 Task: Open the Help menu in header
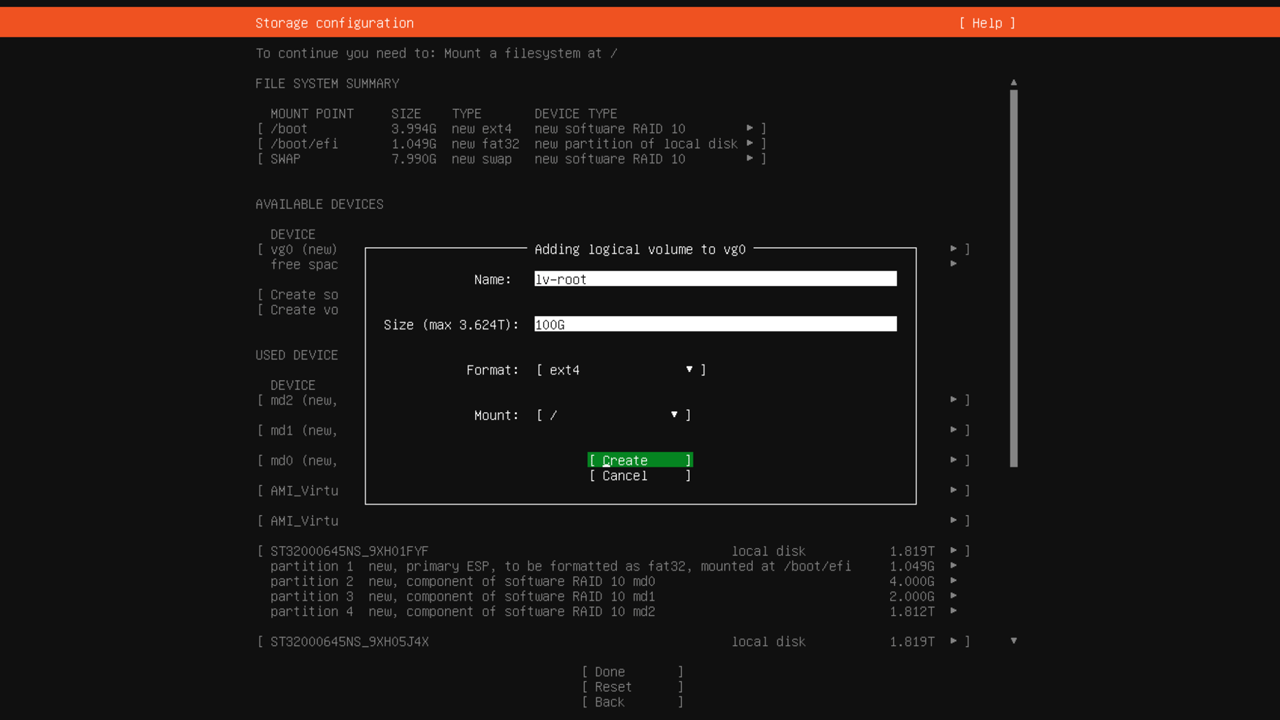[x=987, y=23]
